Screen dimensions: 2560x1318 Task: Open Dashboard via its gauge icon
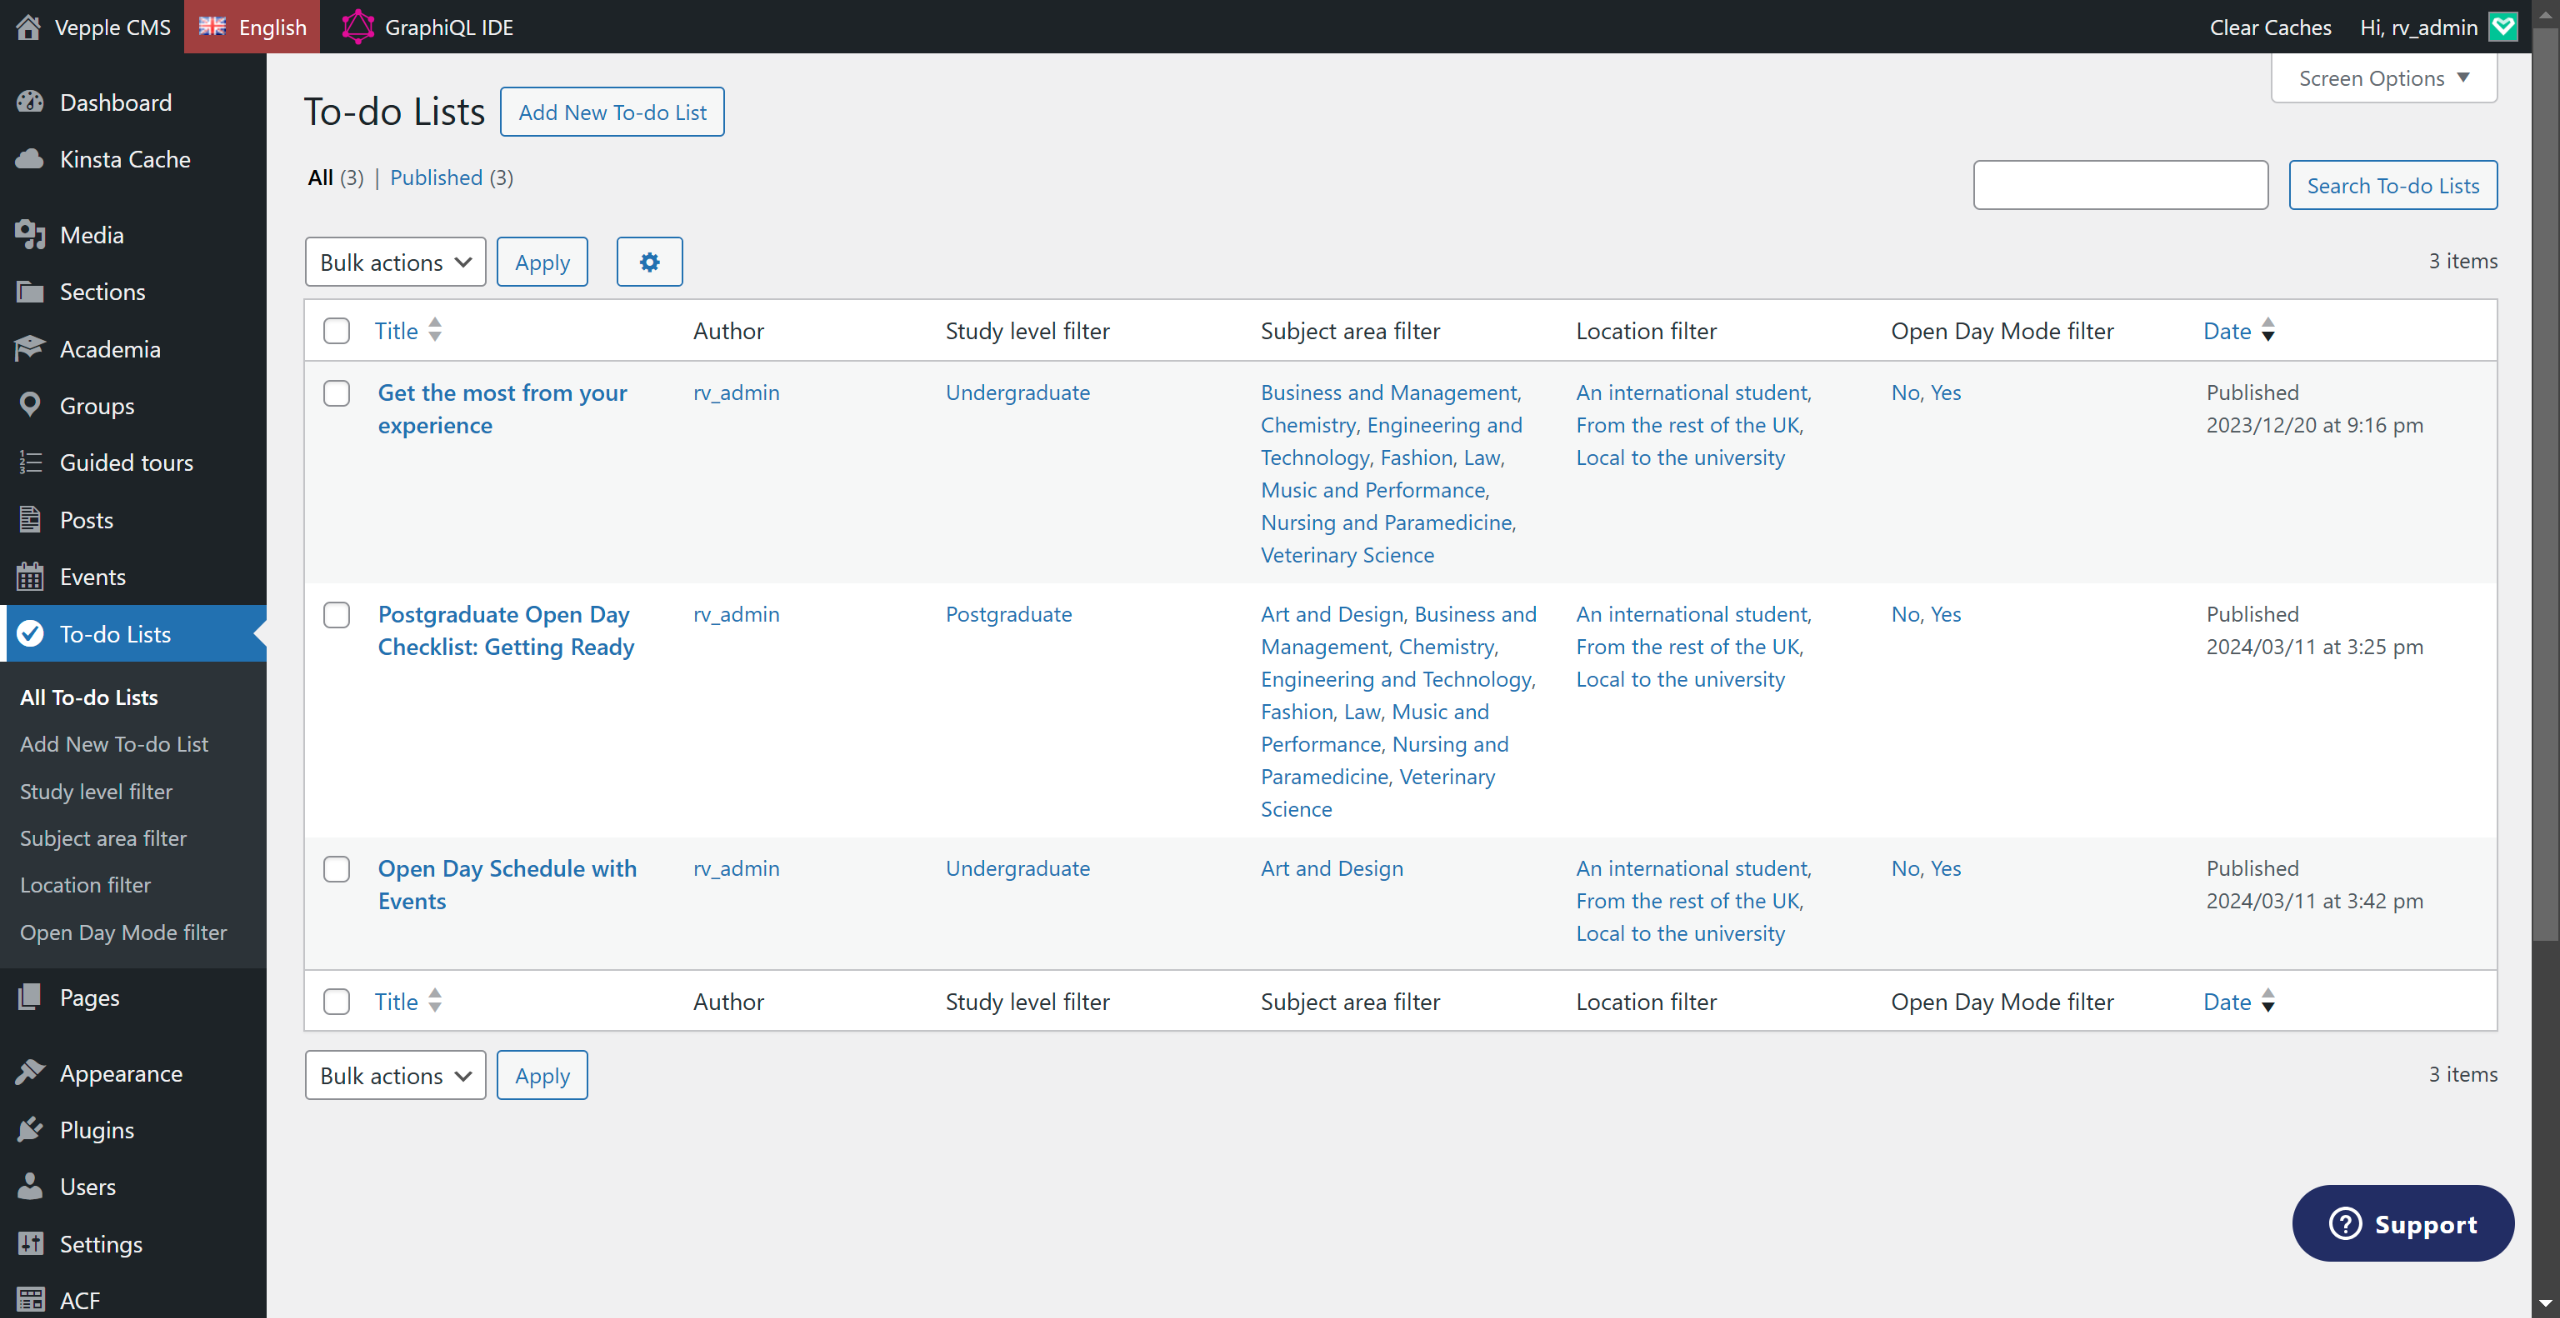[30, 102]
